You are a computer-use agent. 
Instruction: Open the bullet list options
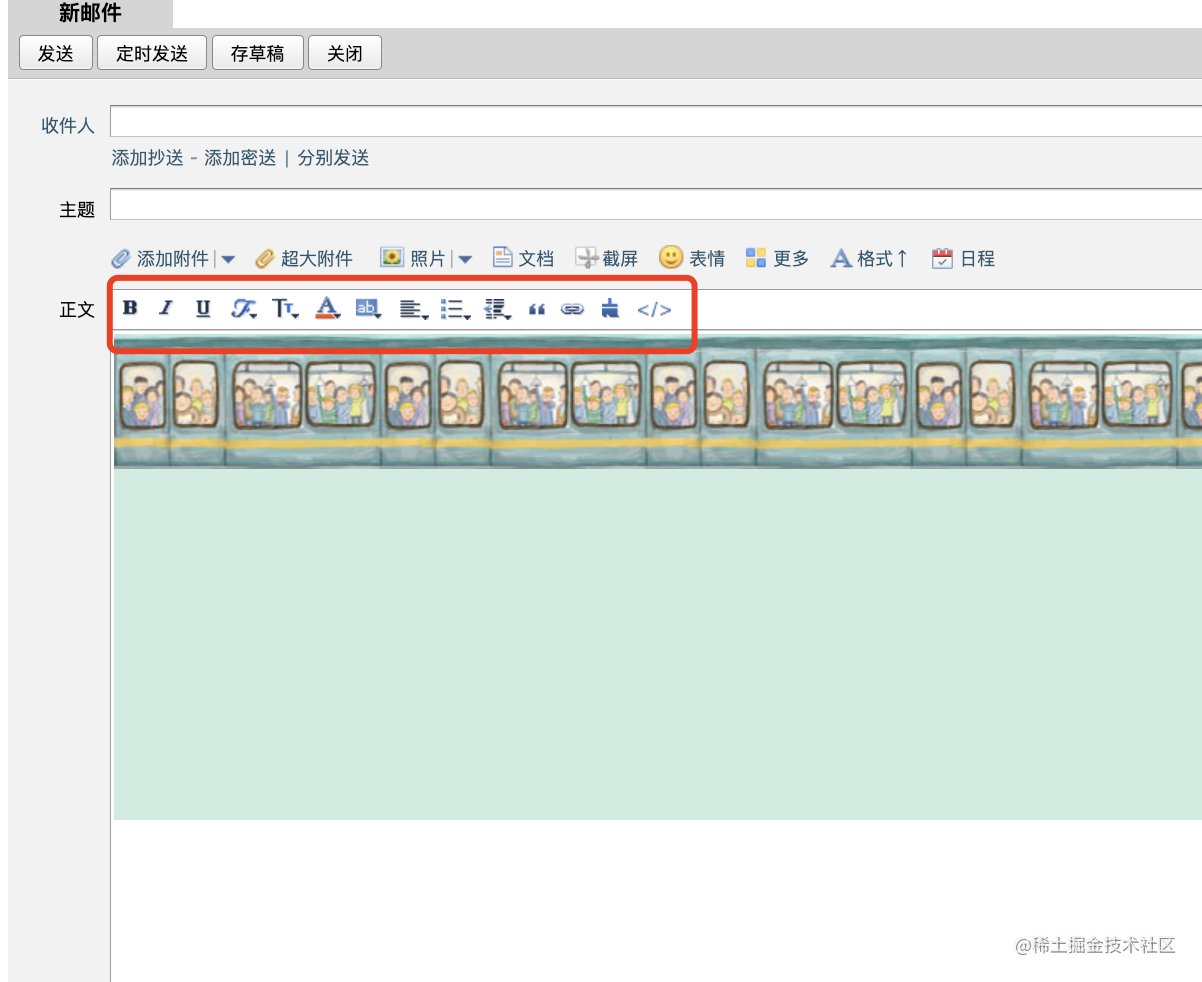click(x=455, y=309)
